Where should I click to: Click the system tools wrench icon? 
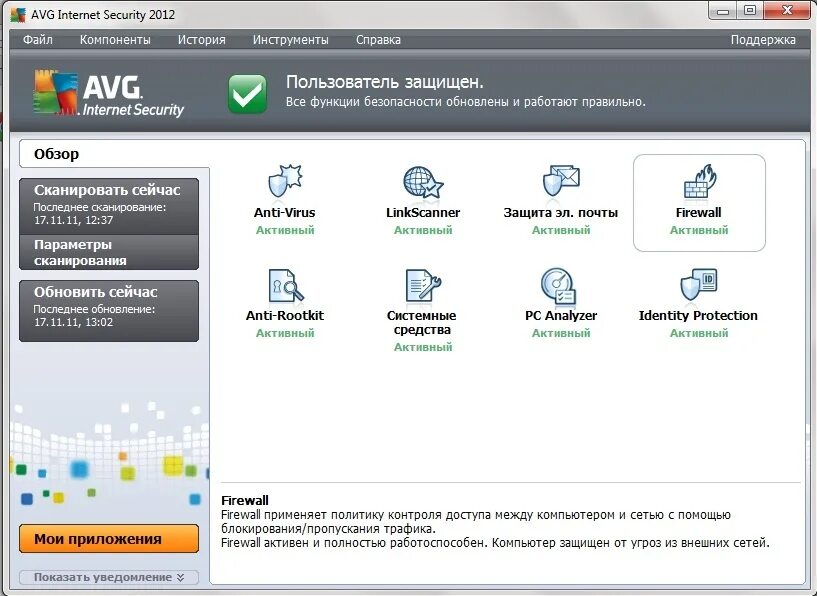click(423, 285)
